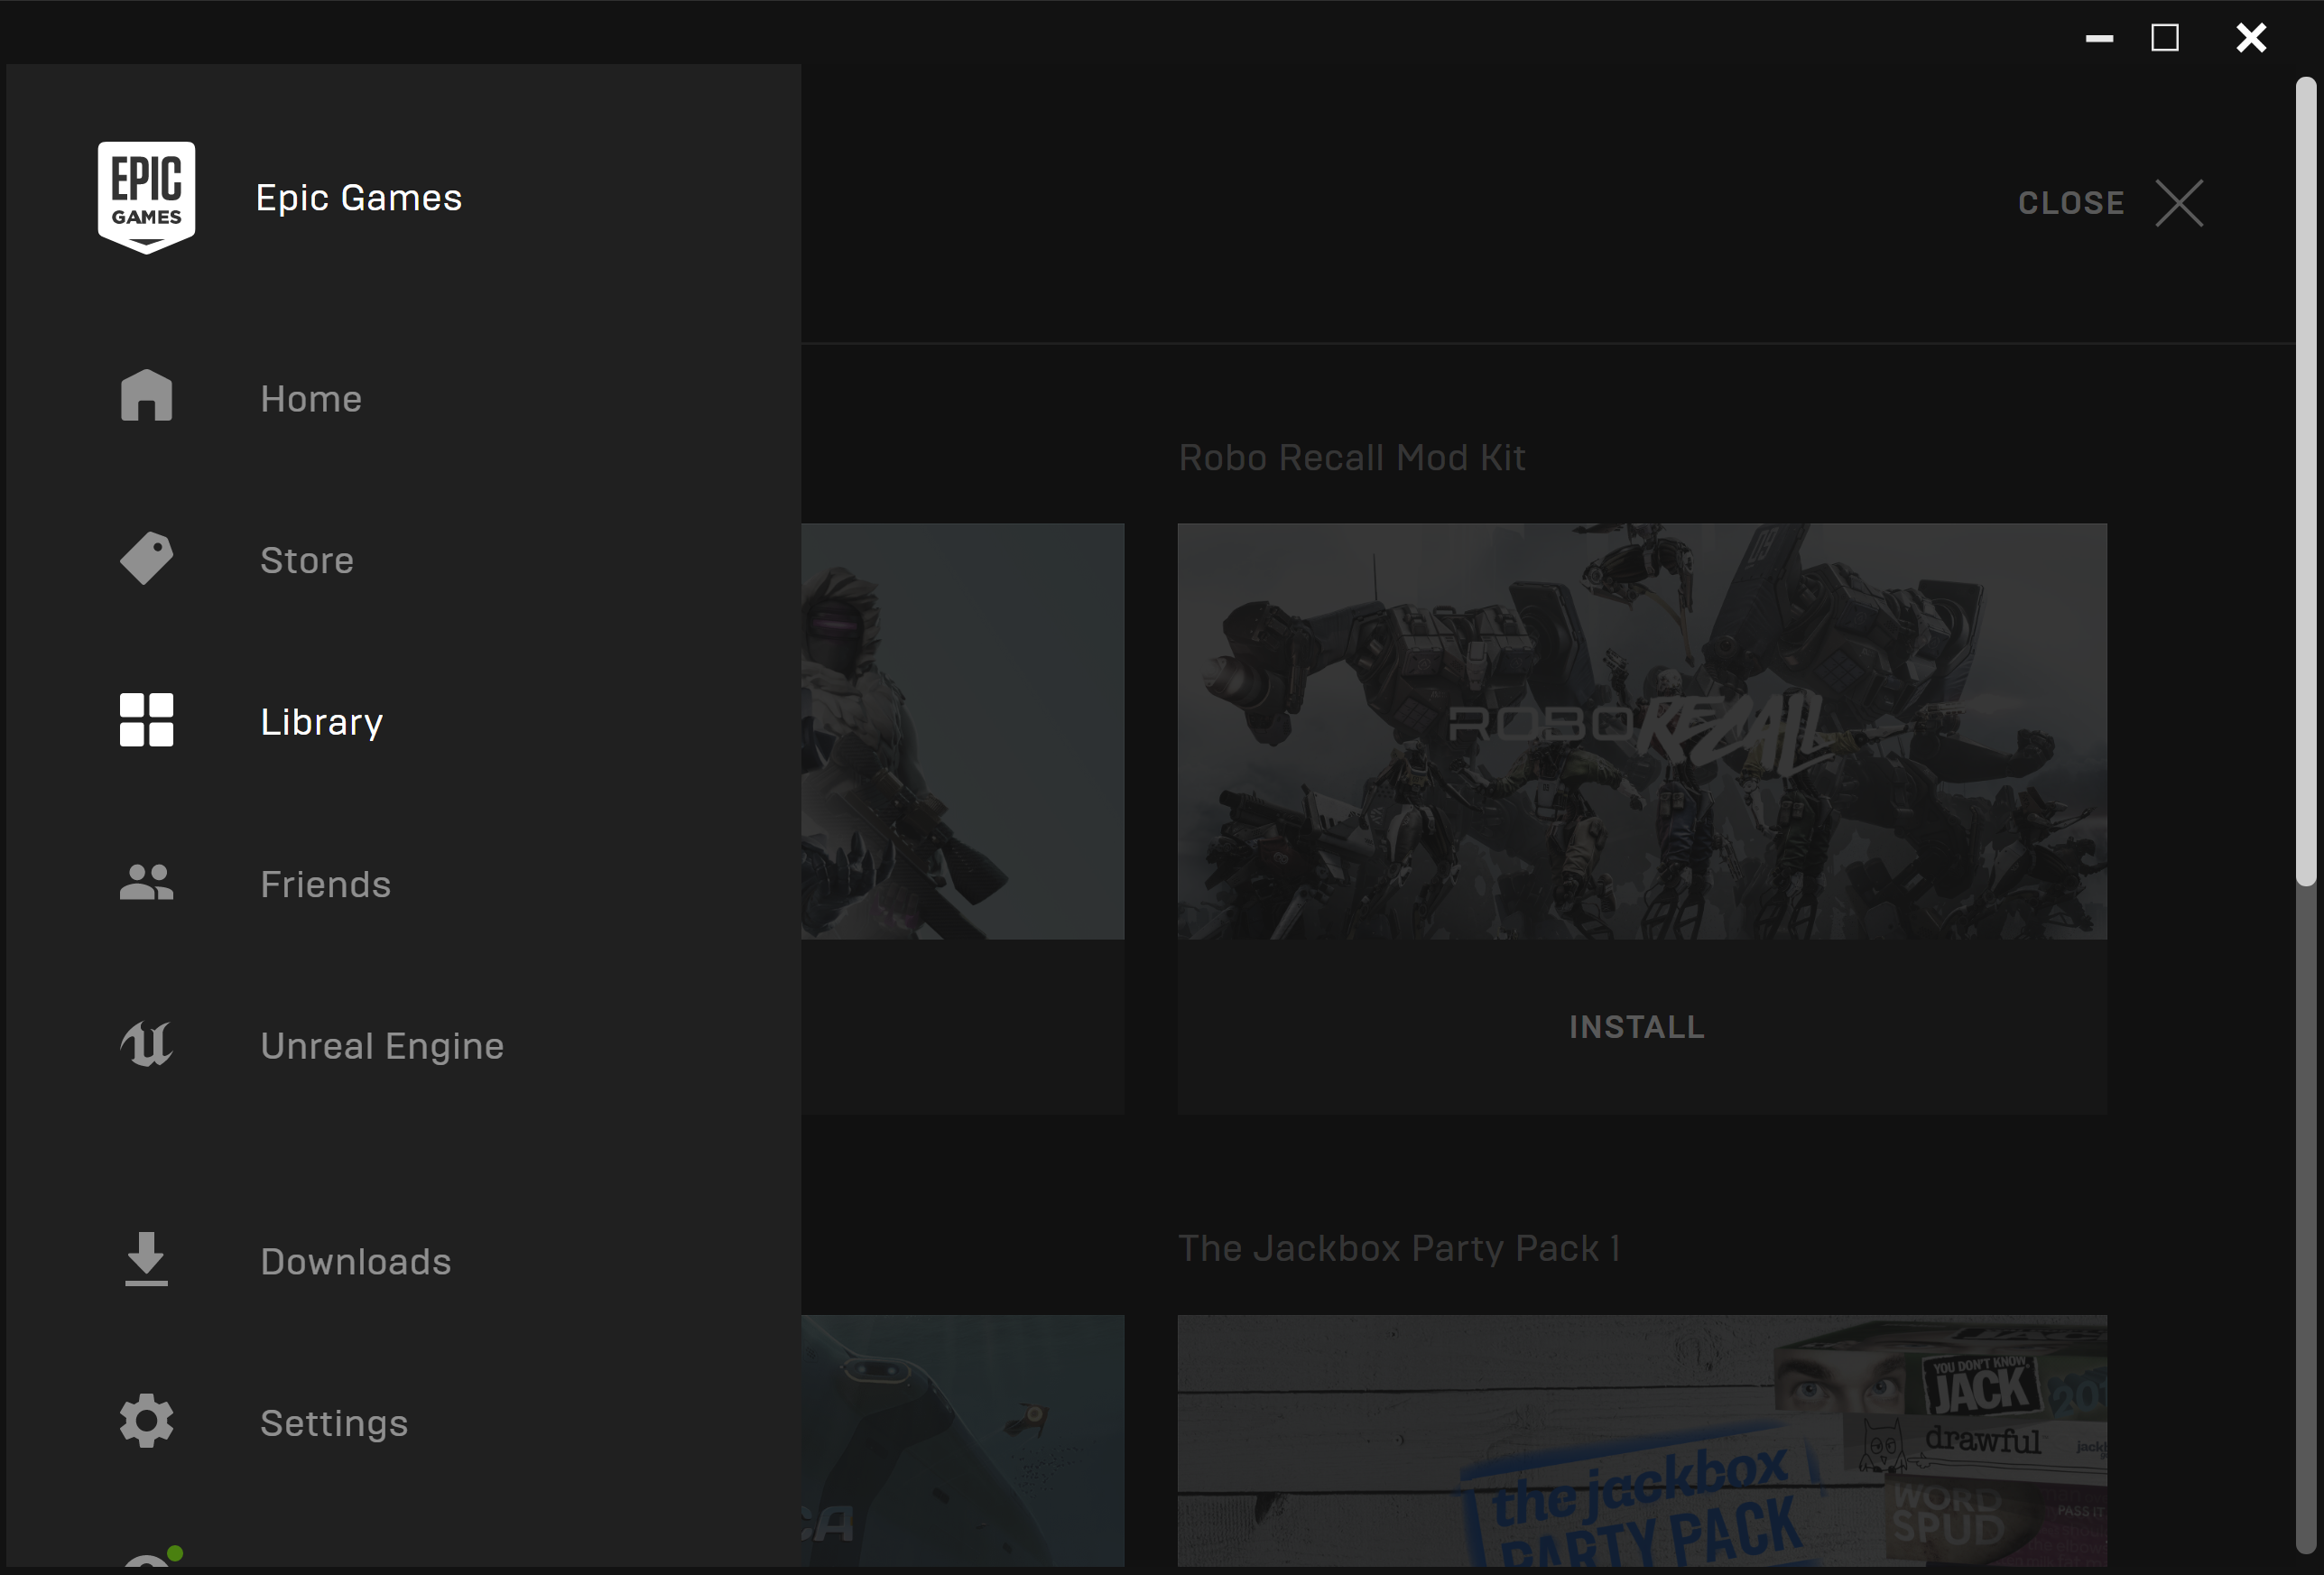Screen dimensions: 2324x1575
Task: Click the Unreal Engine logo icon
Action: [146, 1044]
